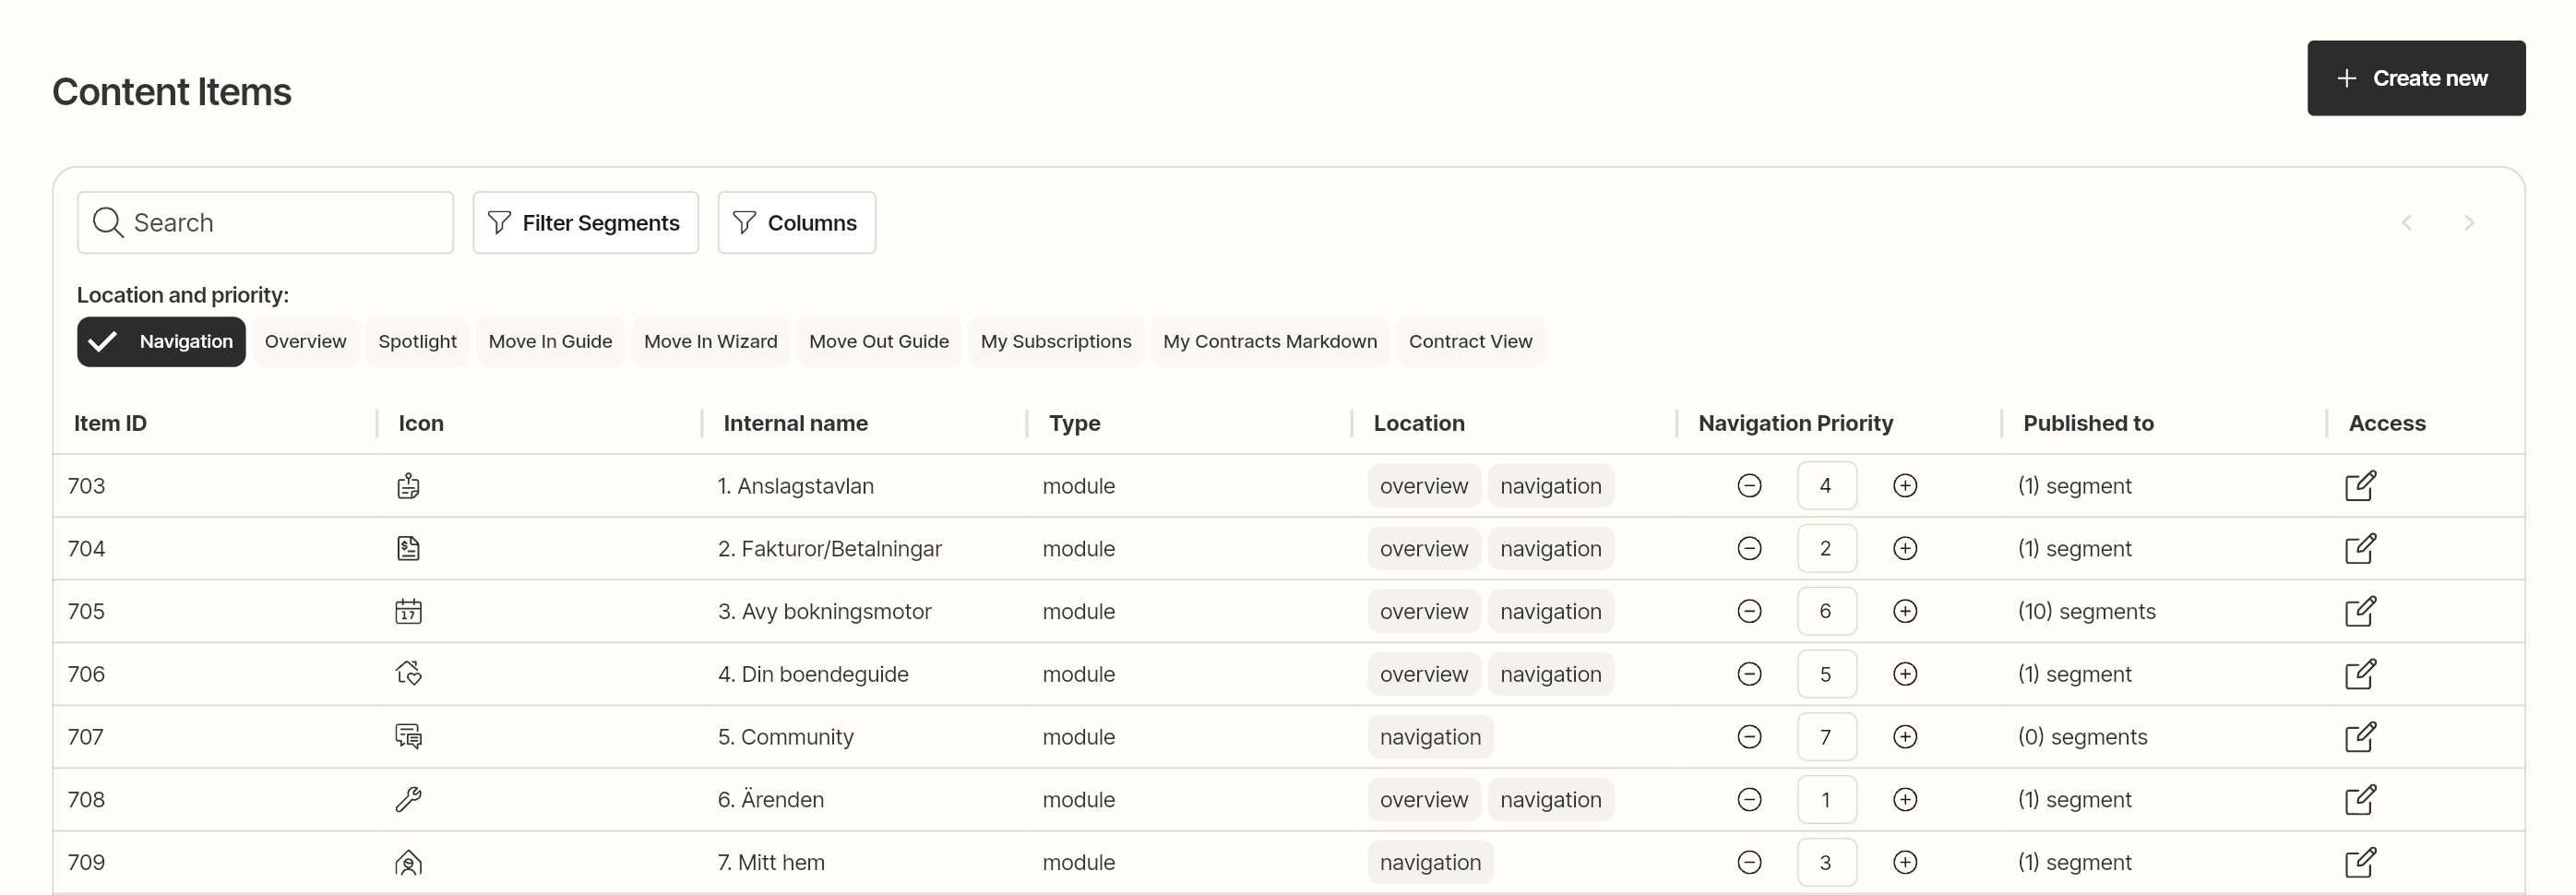Open edit access for item 705
The image size is (2576, 895).
pos(2360,611)
